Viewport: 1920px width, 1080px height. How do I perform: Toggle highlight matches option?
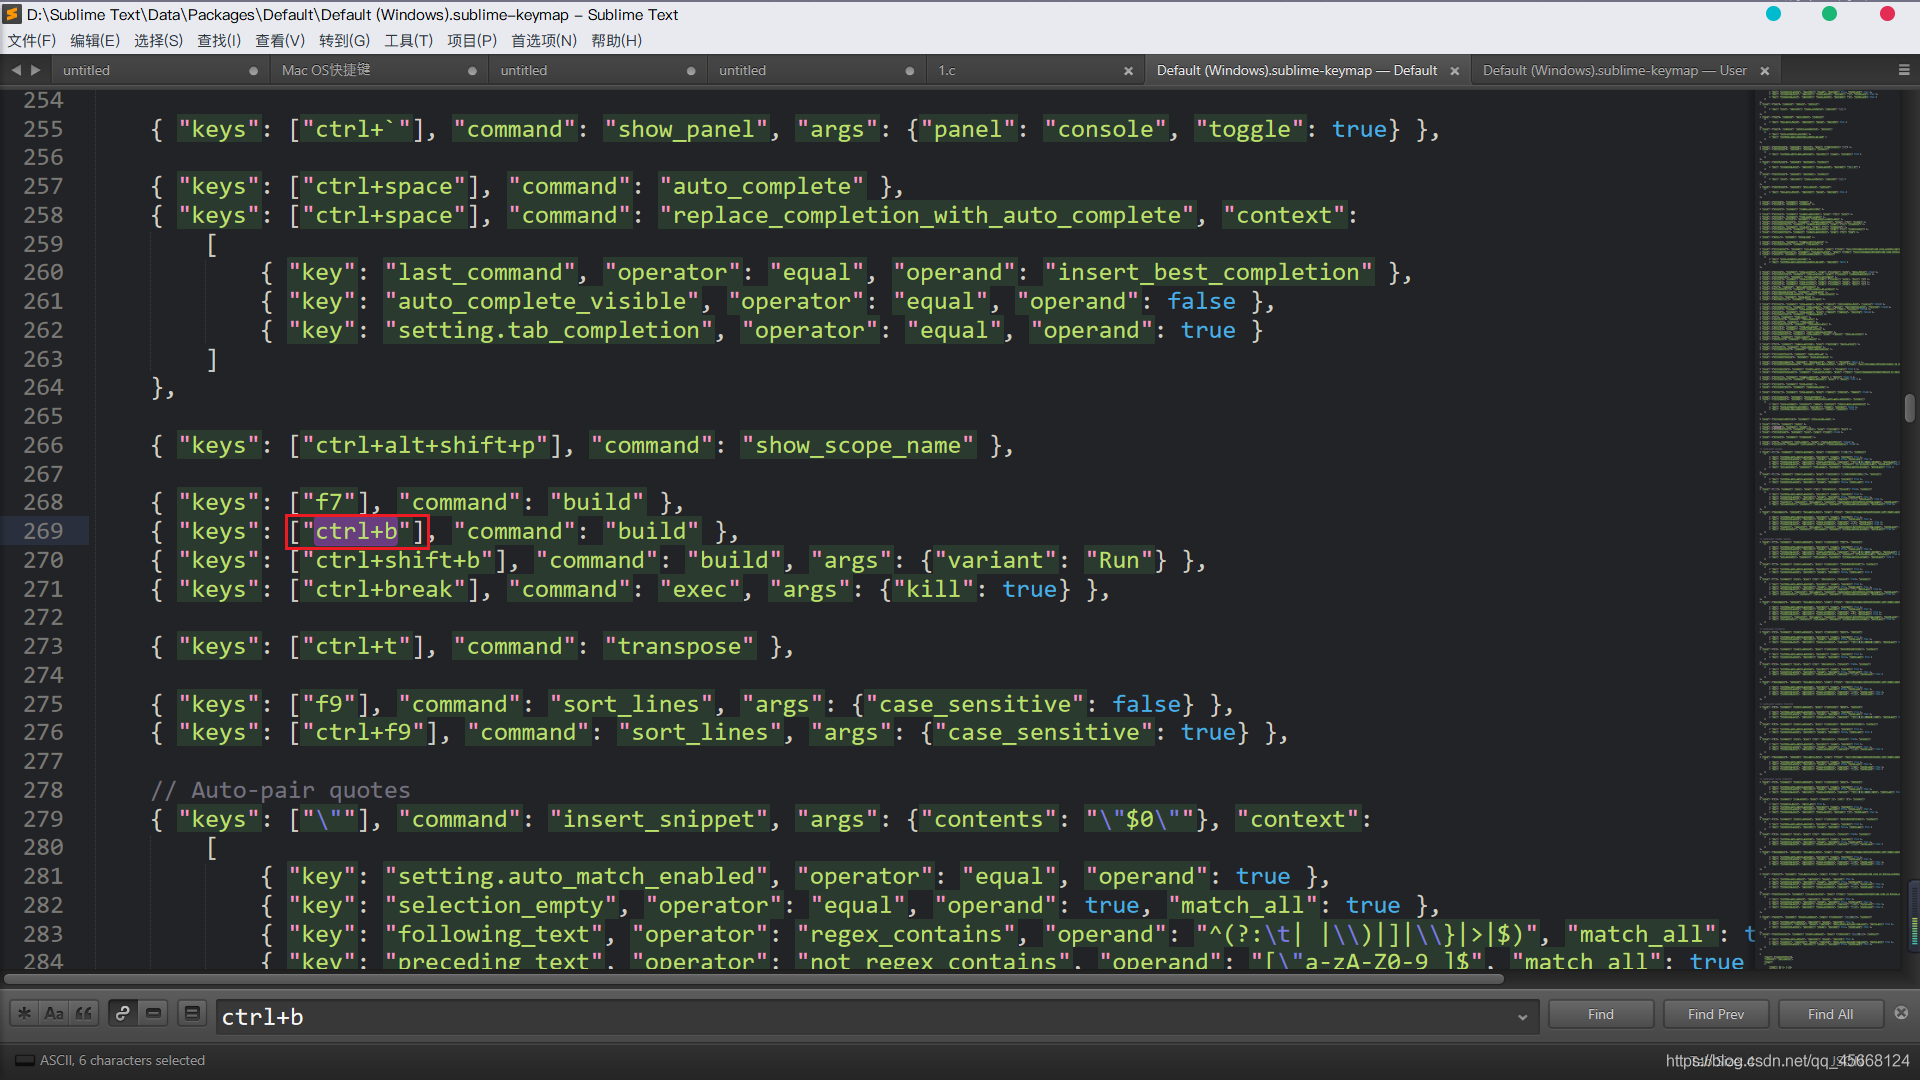192,1014
